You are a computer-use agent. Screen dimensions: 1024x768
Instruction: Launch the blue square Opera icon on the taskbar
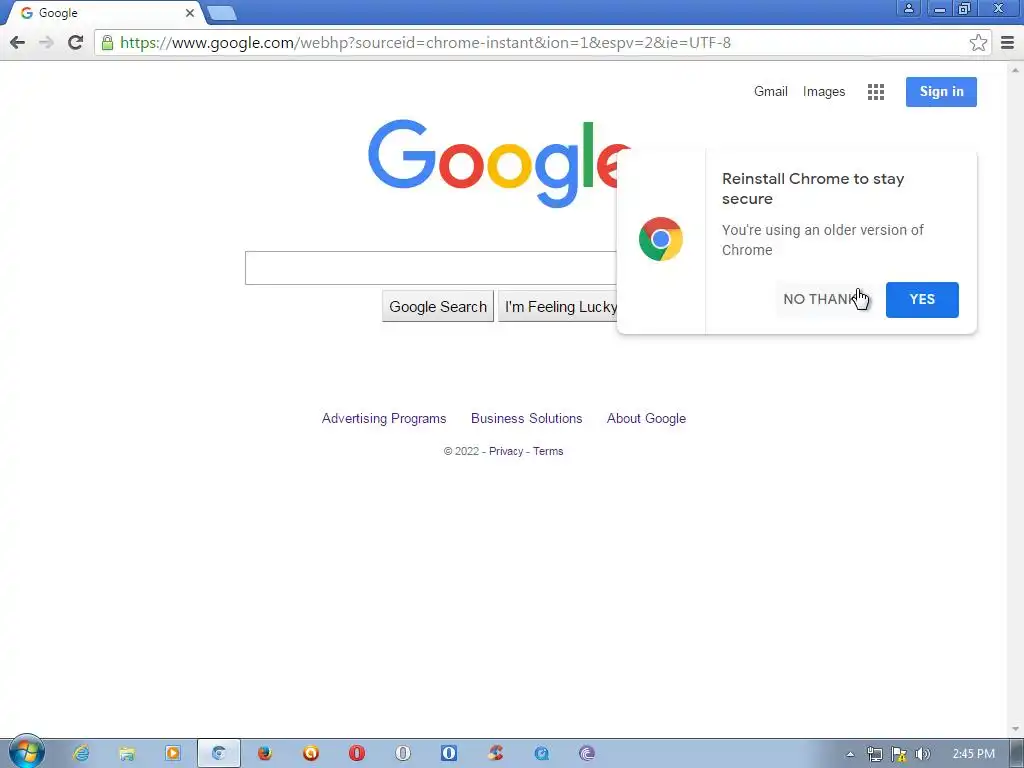(449, 754)
